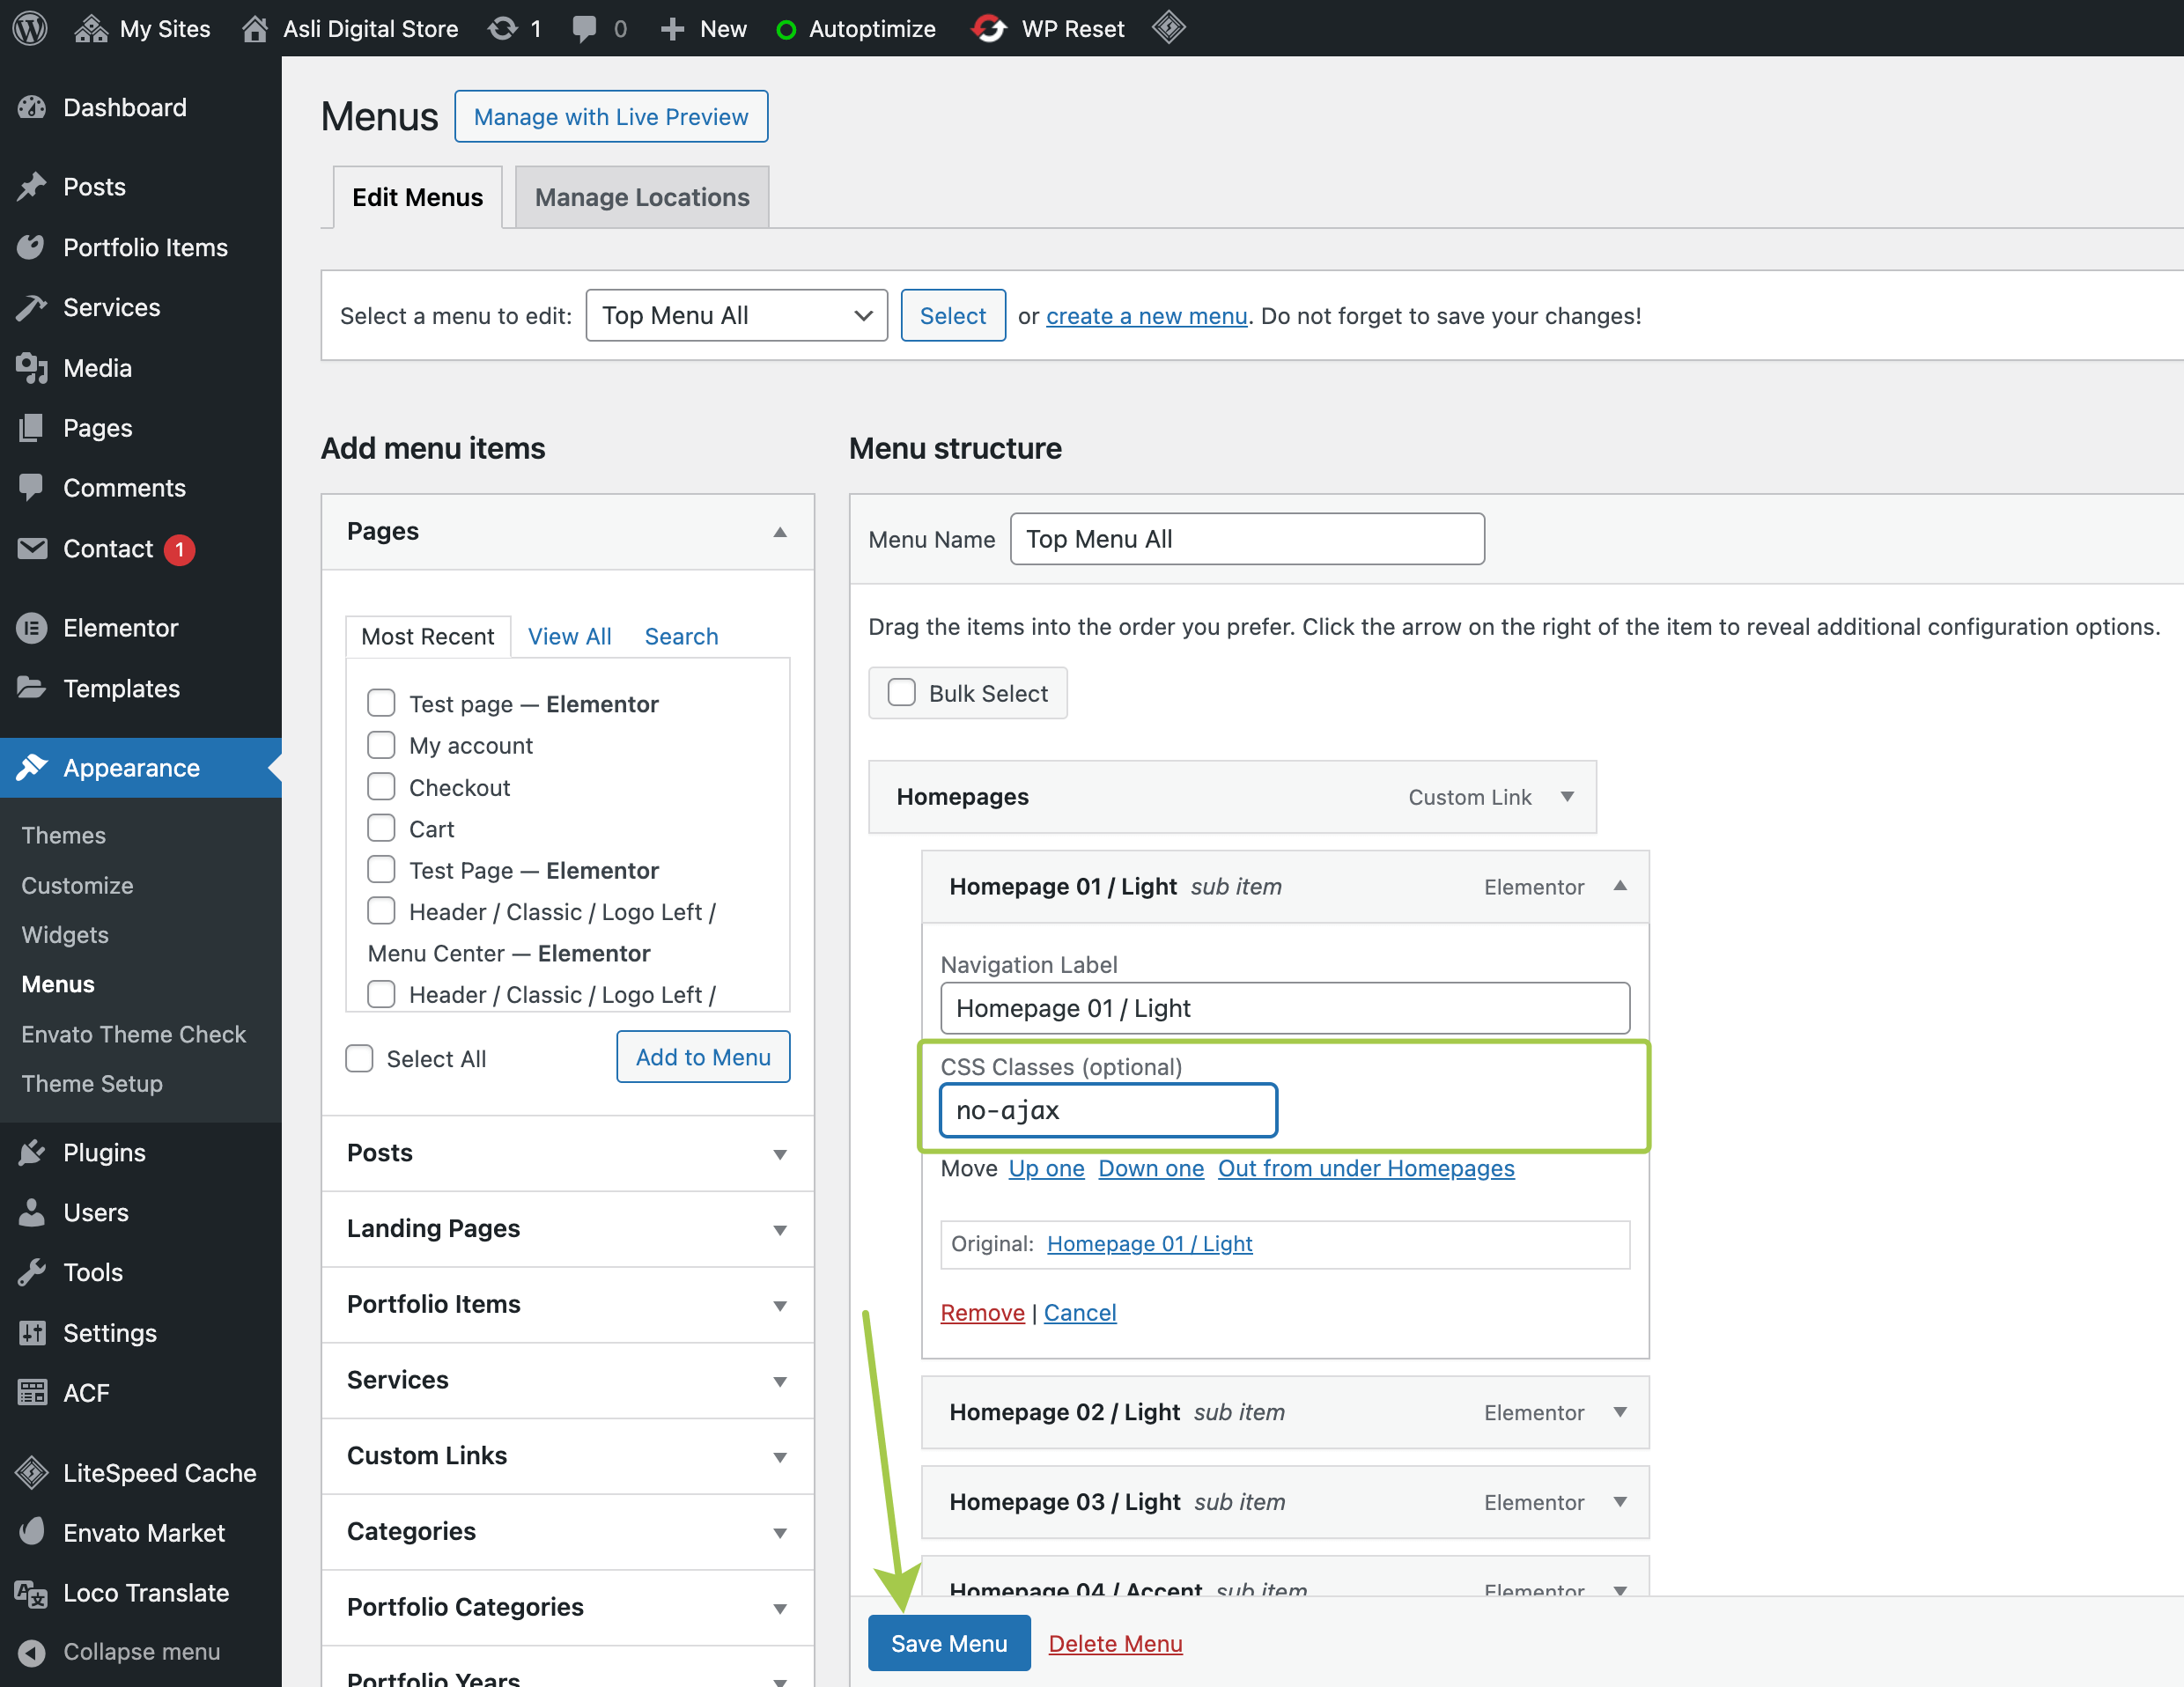Viewport: 2184px width, 1687px height.
Task: Expand the Homepage 02 / Light menu item
Action: click(x=1619, y=1412)
